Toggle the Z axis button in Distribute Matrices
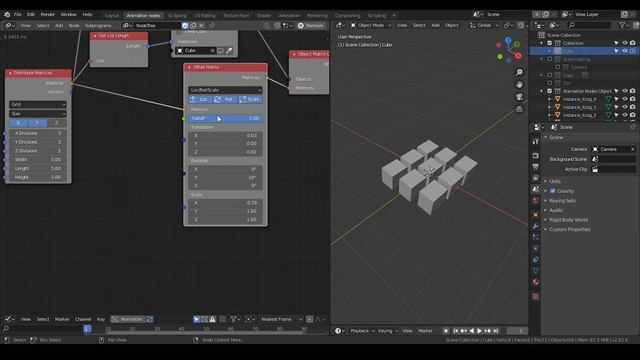Screen dimensions: 640x360 tap(57, 123)
